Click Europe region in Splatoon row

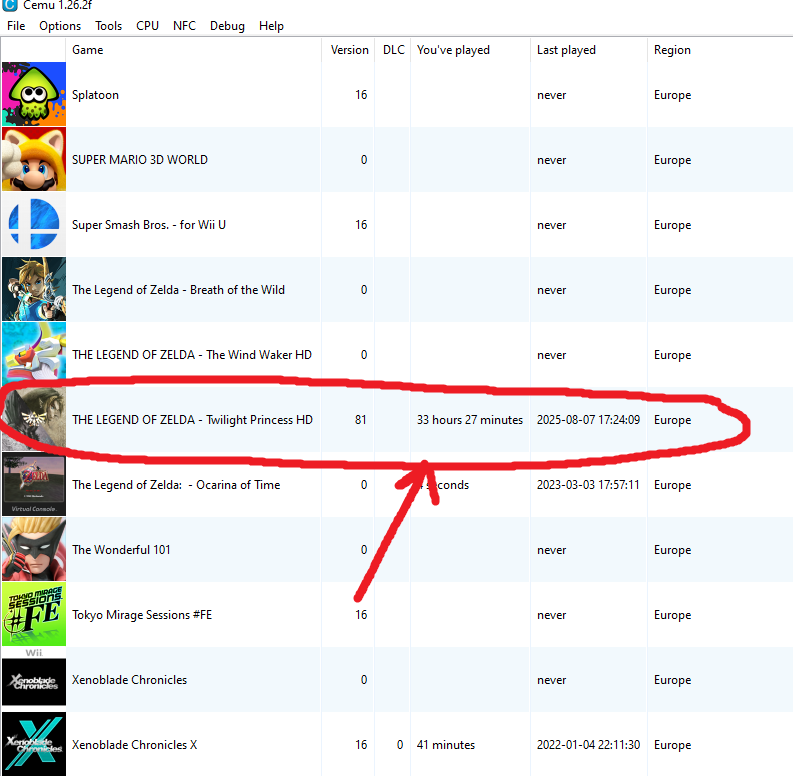pos(672,95)
